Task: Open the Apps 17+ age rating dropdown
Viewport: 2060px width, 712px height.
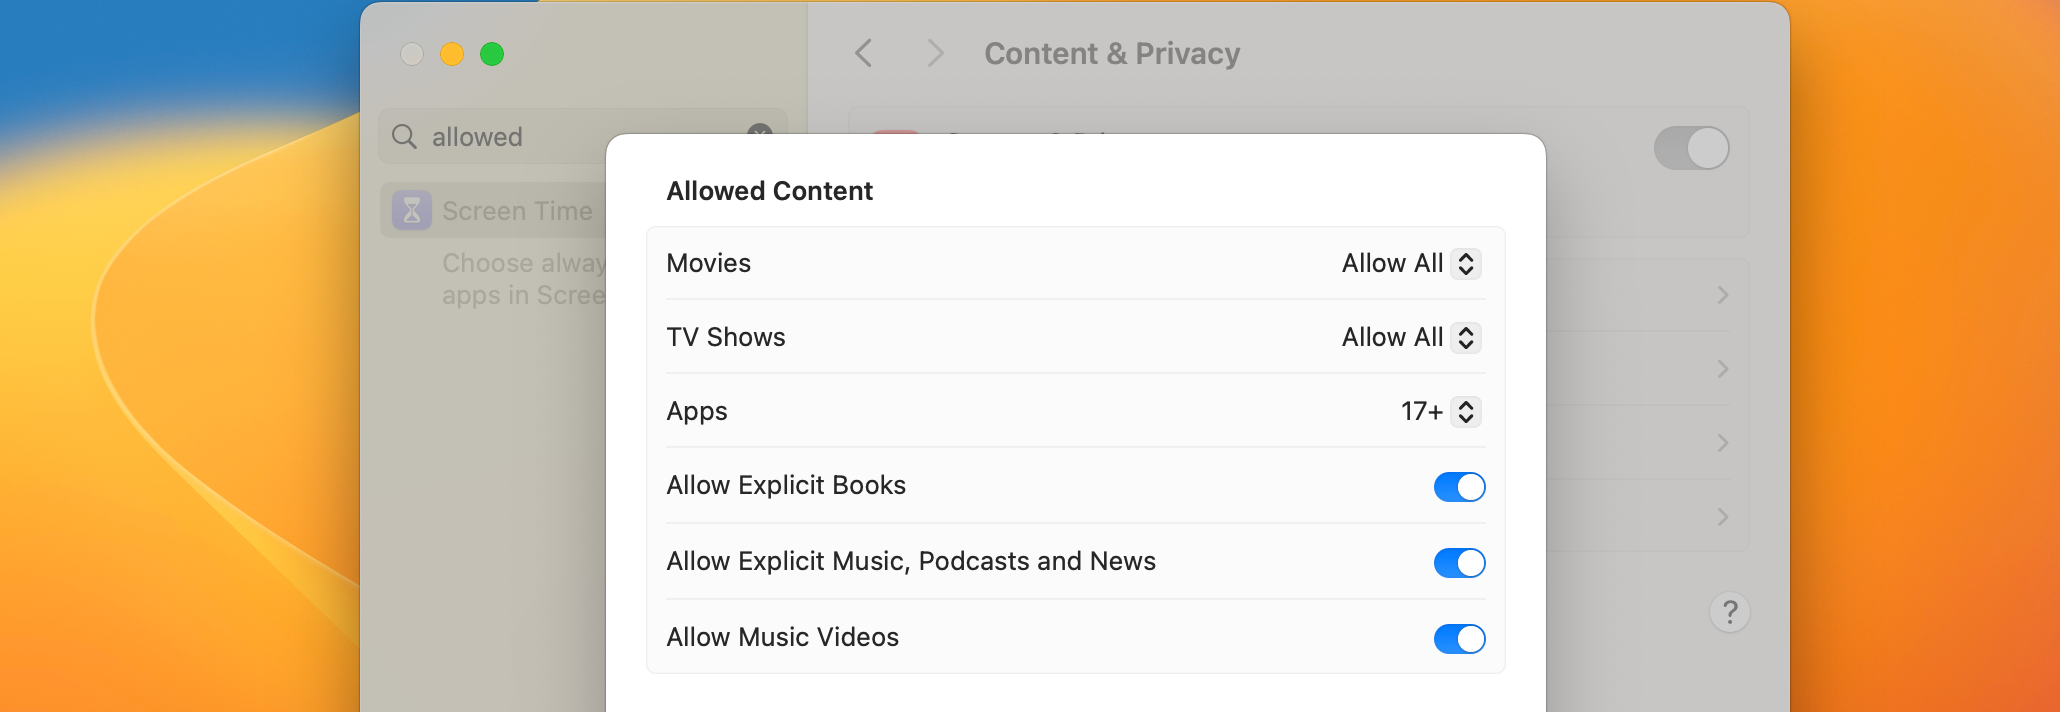Action: click(x=1440, y=412)
